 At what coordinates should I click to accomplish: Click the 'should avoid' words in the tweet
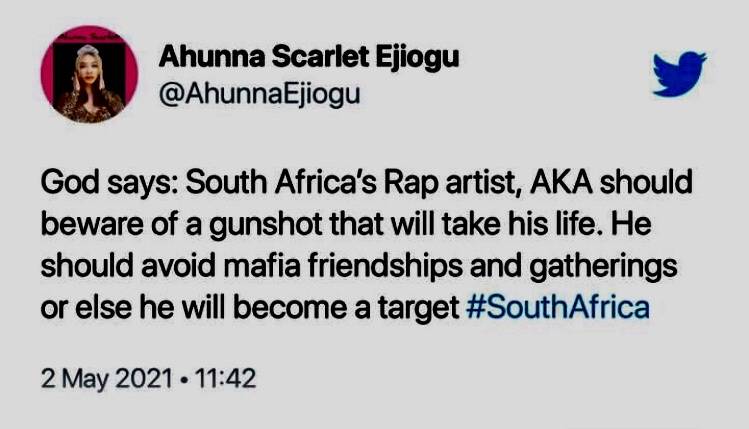[128, 266]
